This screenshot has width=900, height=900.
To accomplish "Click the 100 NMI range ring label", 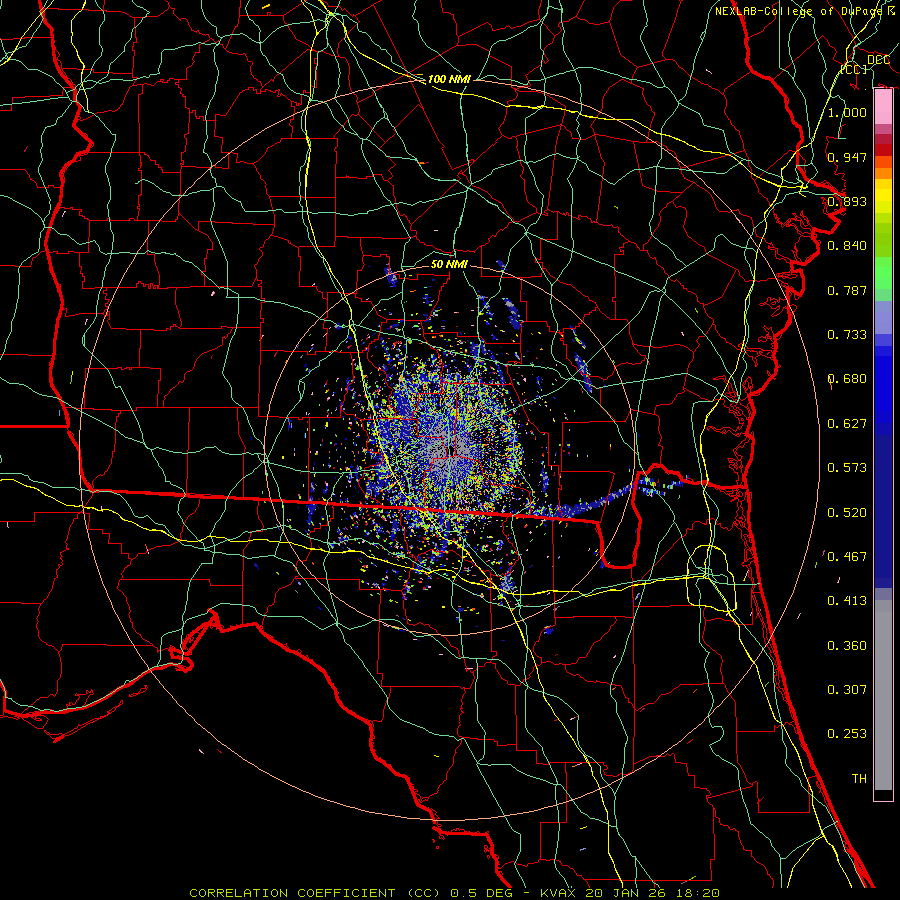I will [449, 79].
